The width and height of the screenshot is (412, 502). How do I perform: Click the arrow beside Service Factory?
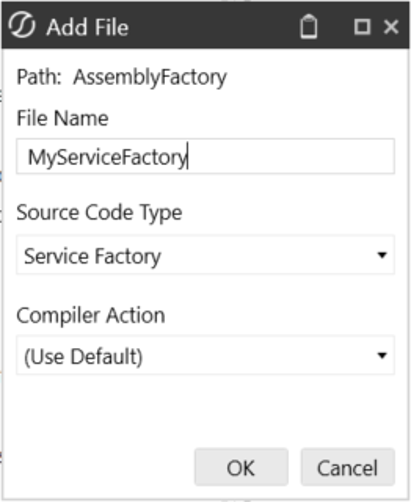tap(382, 255)
